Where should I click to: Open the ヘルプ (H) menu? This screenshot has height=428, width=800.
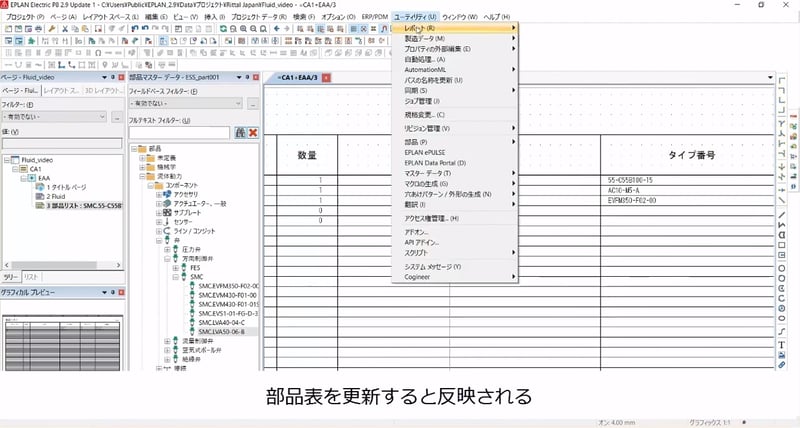[x=497, y=17]
